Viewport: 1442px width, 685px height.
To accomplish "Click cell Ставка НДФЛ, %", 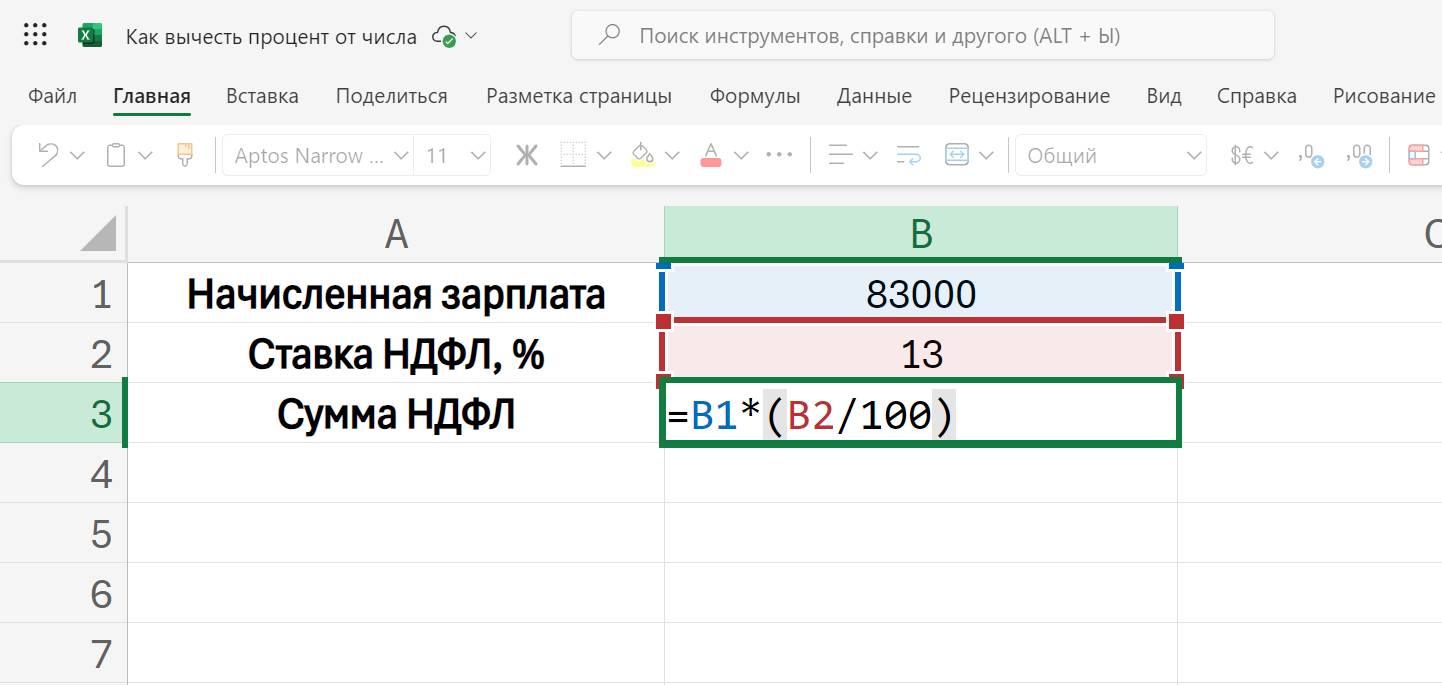I will 396,354.
